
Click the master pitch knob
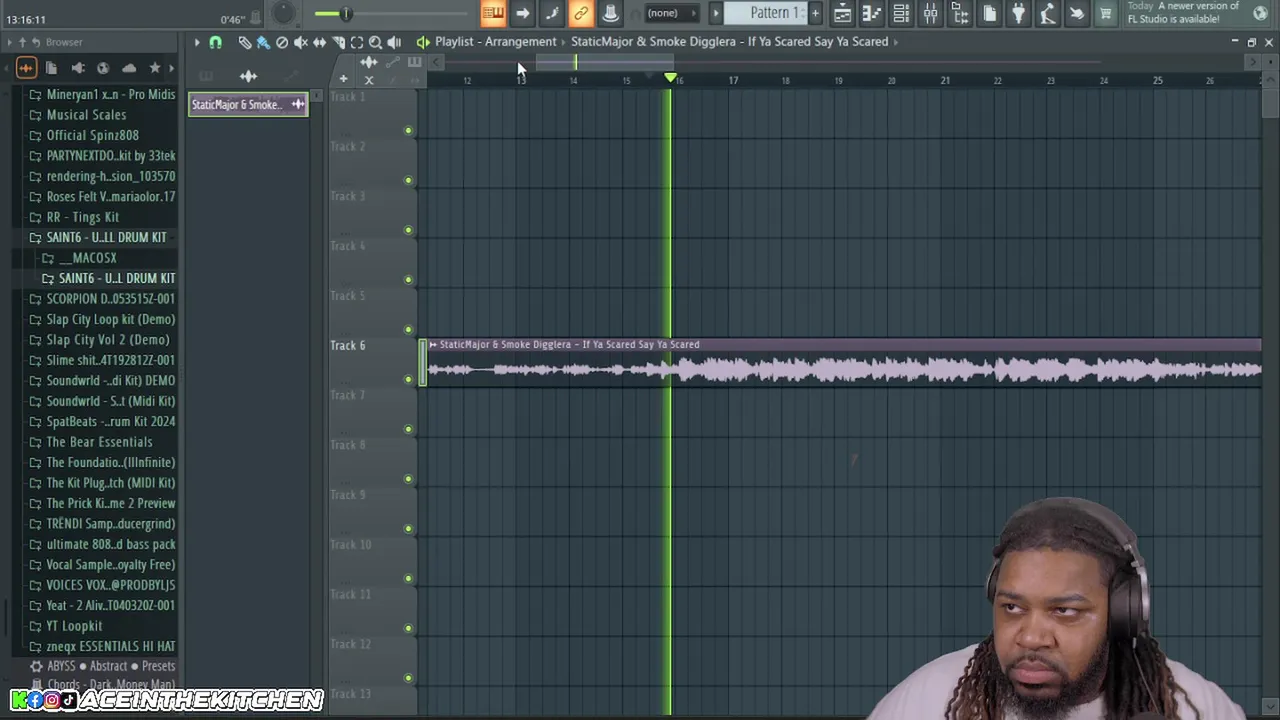tap(284, 12)
